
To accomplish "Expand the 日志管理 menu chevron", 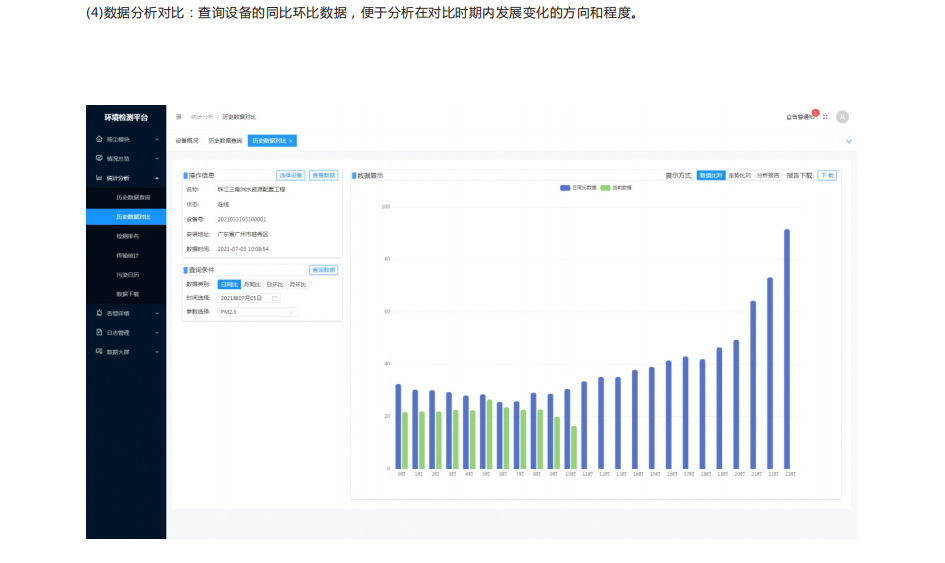I will (157, 332).
